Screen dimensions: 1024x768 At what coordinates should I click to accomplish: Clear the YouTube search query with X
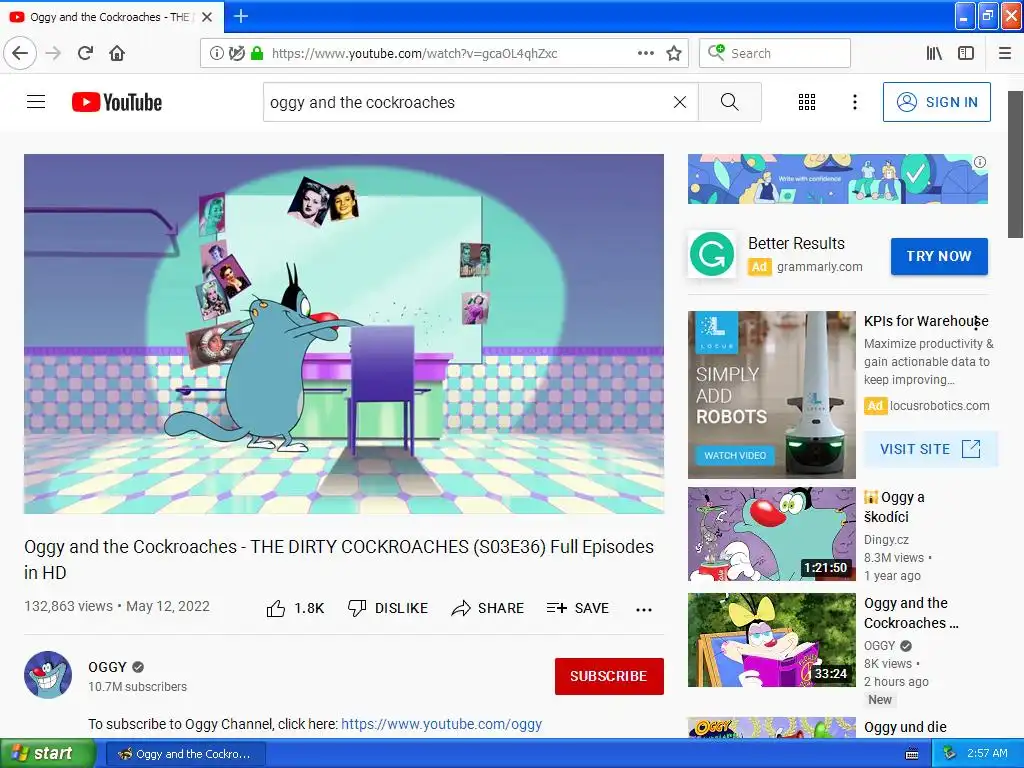pyautogui.click(x=680, y=102)
